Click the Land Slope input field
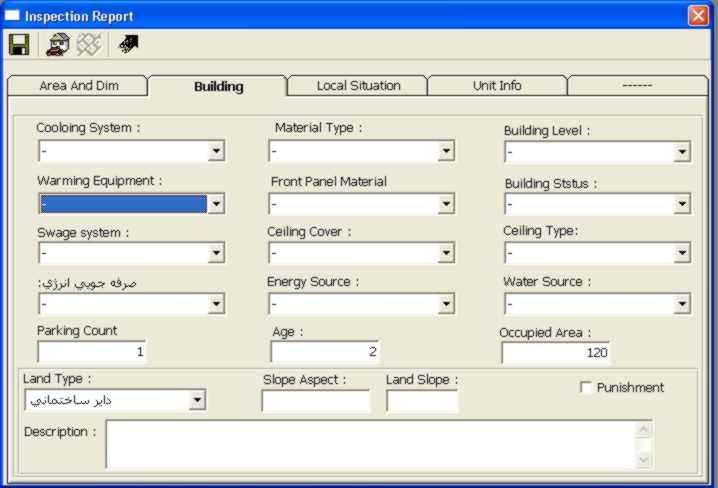The height and width of the screenshot is (488, 718). (x=422, y=401)
